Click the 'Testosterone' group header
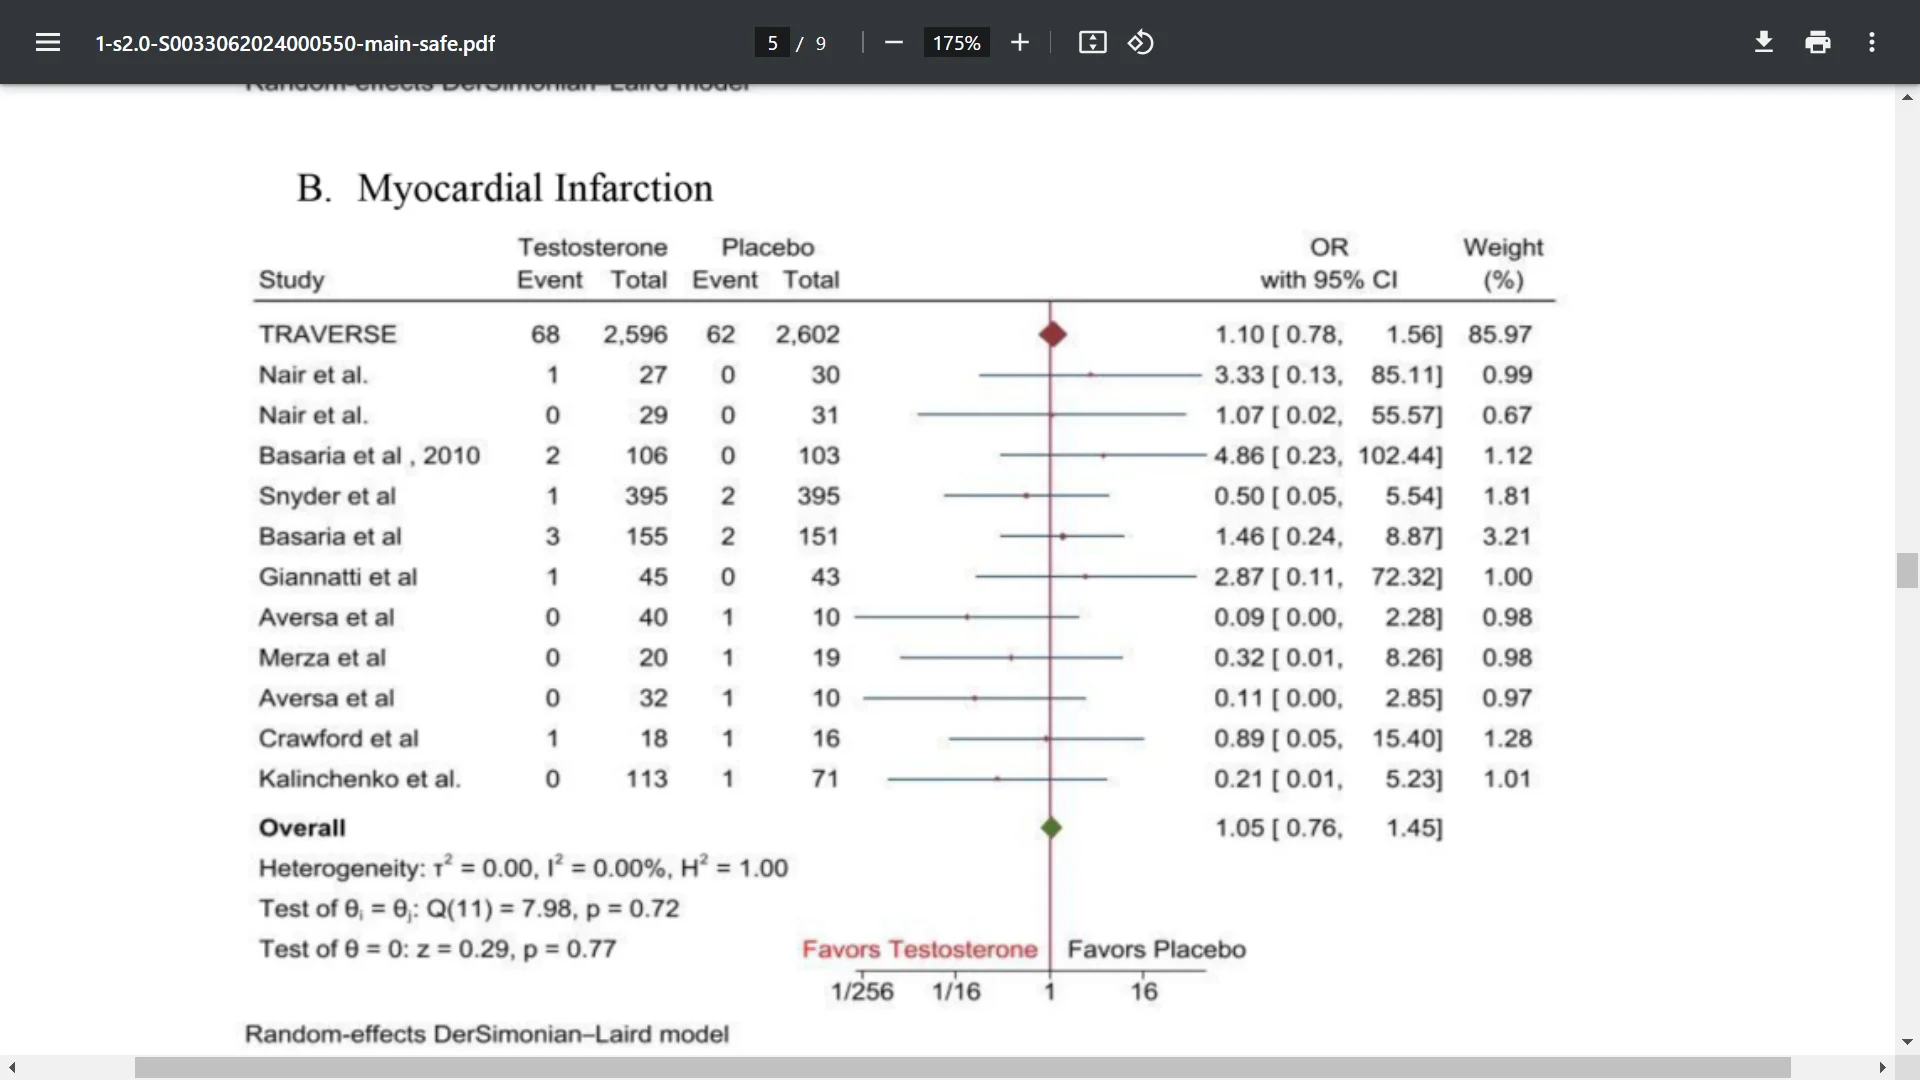This screenshot has width=1920, height=1080. coord(592,247)
